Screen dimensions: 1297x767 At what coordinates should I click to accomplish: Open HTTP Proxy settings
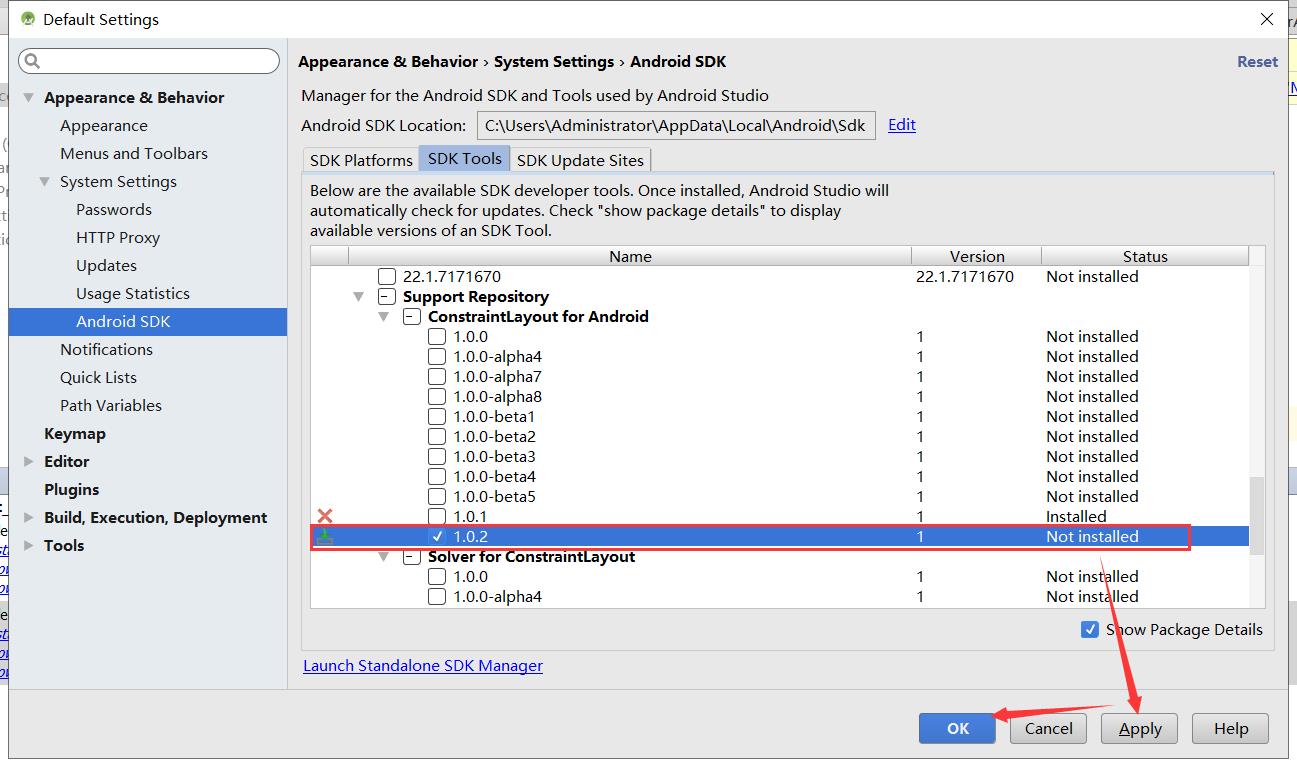pyautogui.click(x=118, y=238)
